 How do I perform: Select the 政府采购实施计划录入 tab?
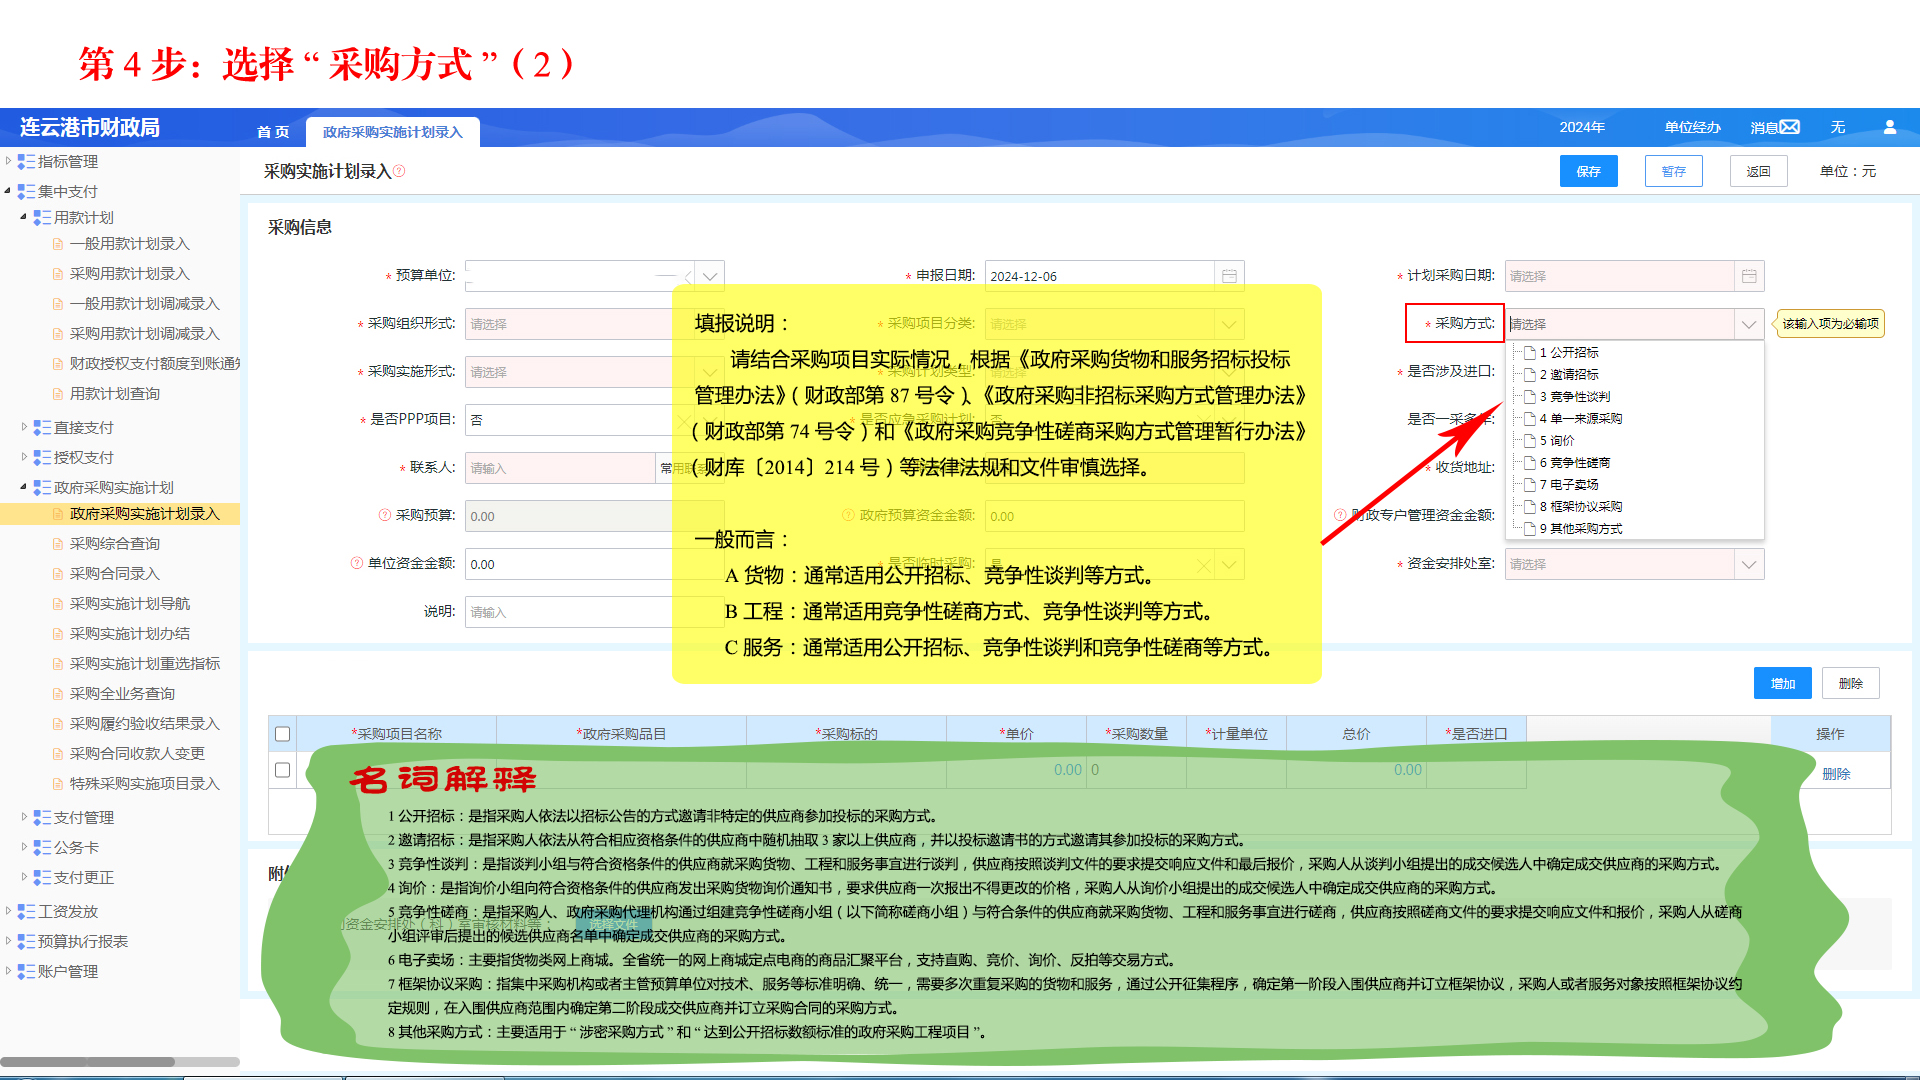point(392,132)
